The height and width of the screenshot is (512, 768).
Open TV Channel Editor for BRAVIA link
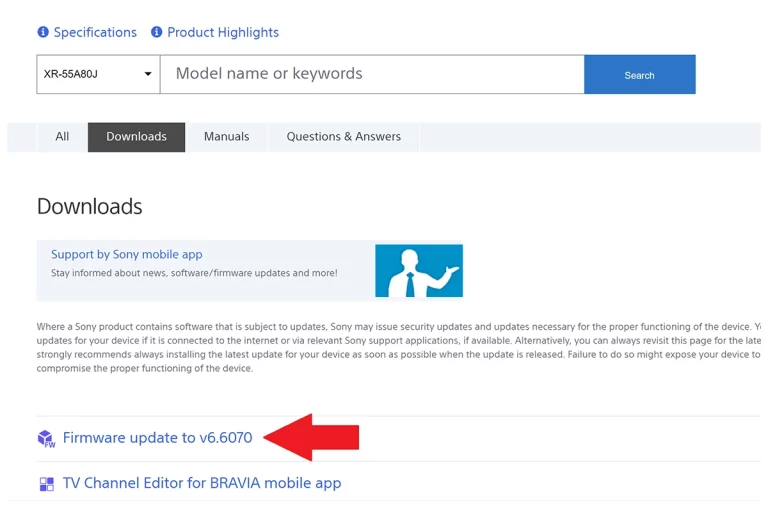coord(202,483)
